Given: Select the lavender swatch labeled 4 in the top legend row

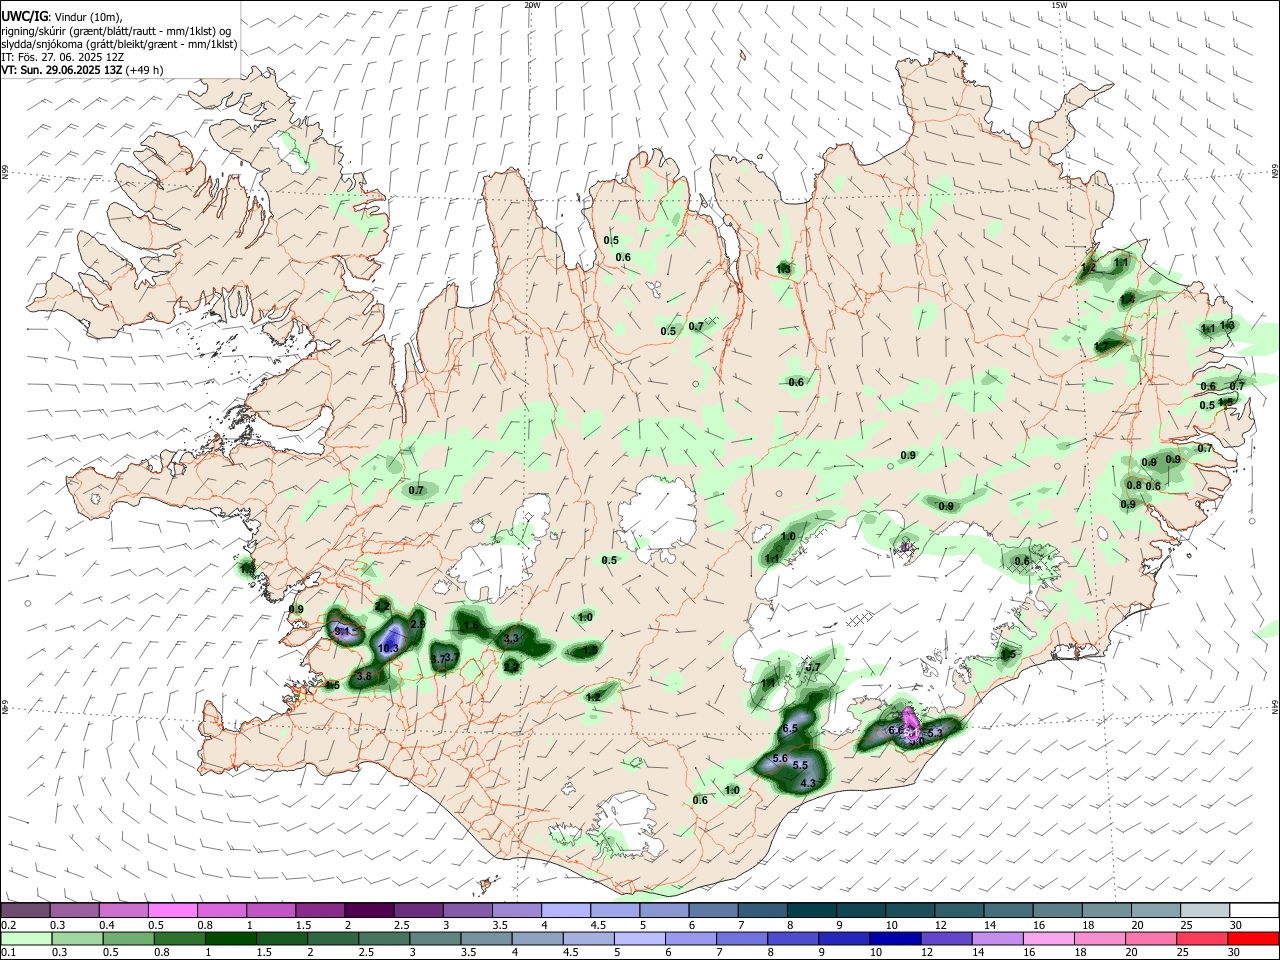Looking at the screenshot, I should tap(566, 910).
